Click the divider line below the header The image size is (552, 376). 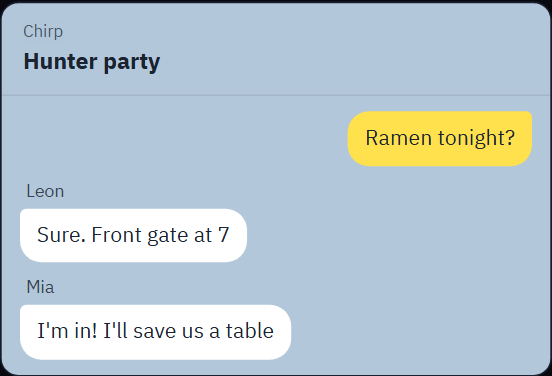(276, 95)
